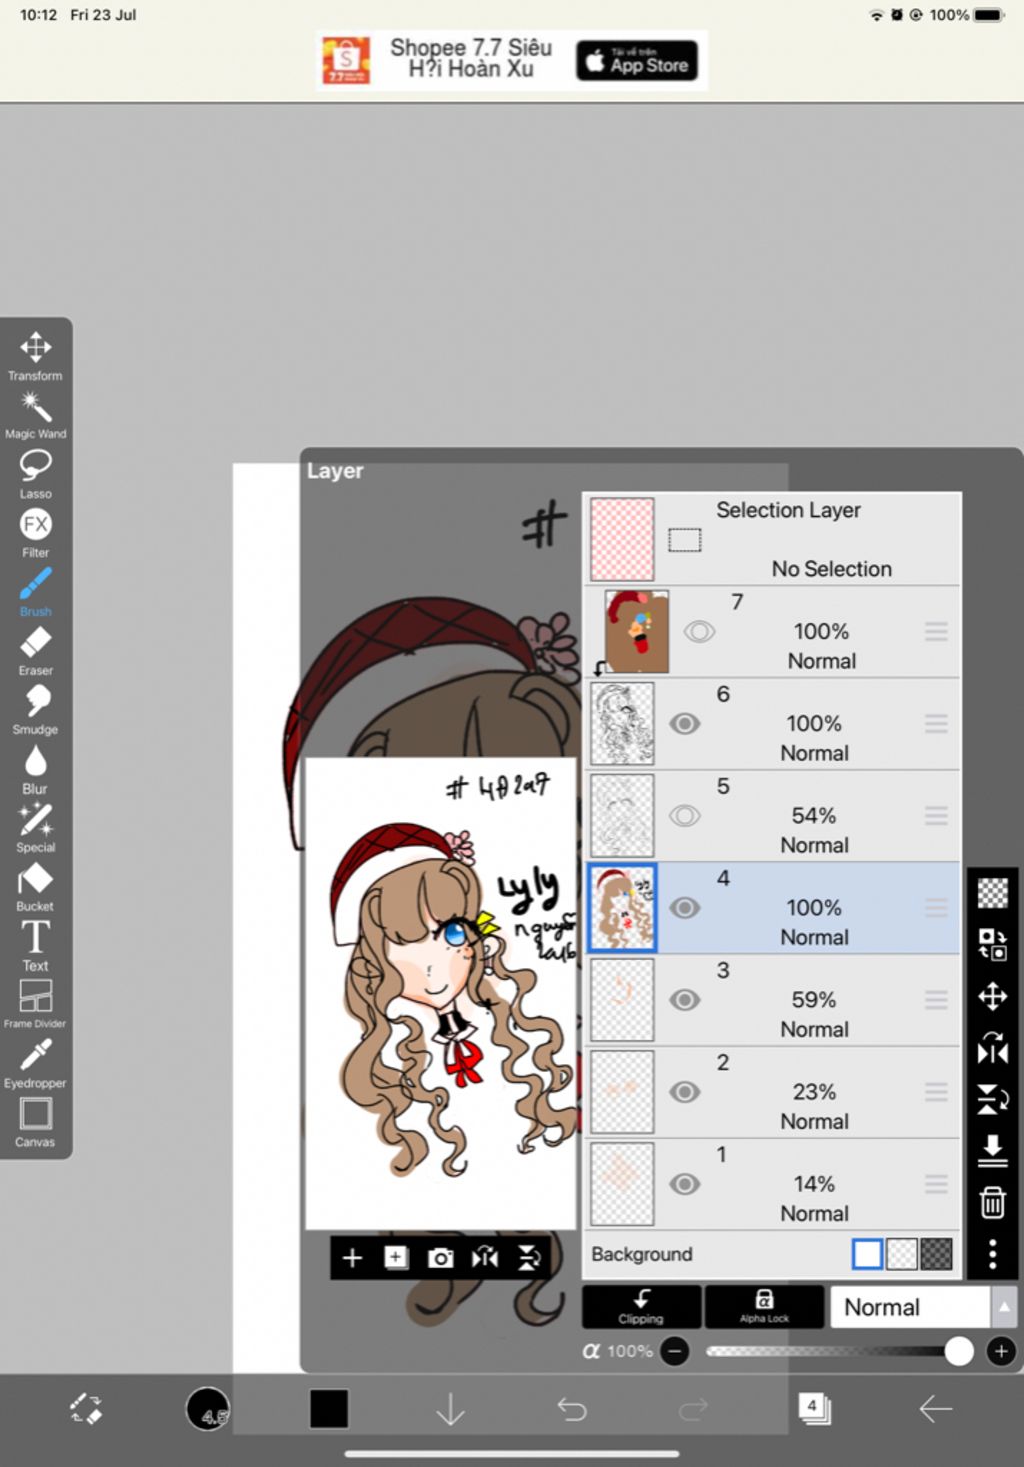
Task: Tap the battery indicator in status bar
Action: [988, 15]
